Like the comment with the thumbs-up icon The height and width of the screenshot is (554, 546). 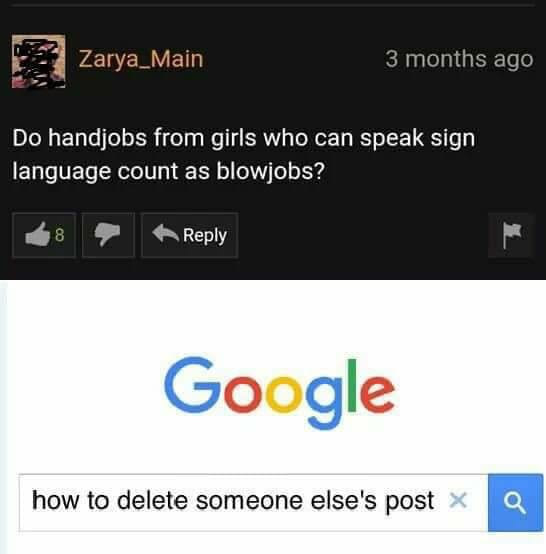click(x=37, y=235)
